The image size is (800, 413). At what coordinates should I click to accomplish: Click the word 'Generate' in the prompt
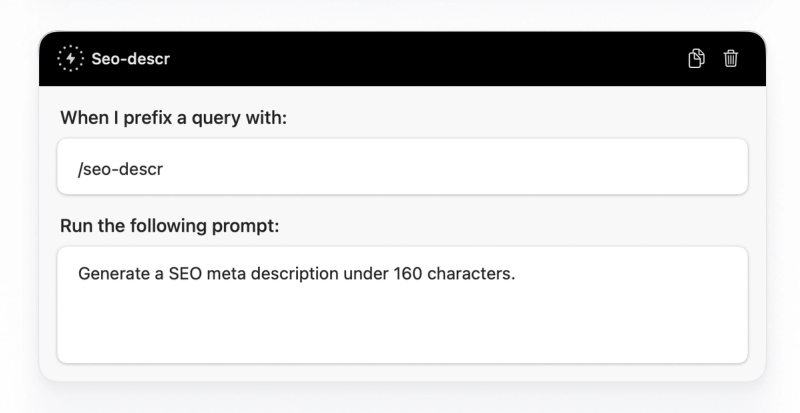[x=114, y=274]
